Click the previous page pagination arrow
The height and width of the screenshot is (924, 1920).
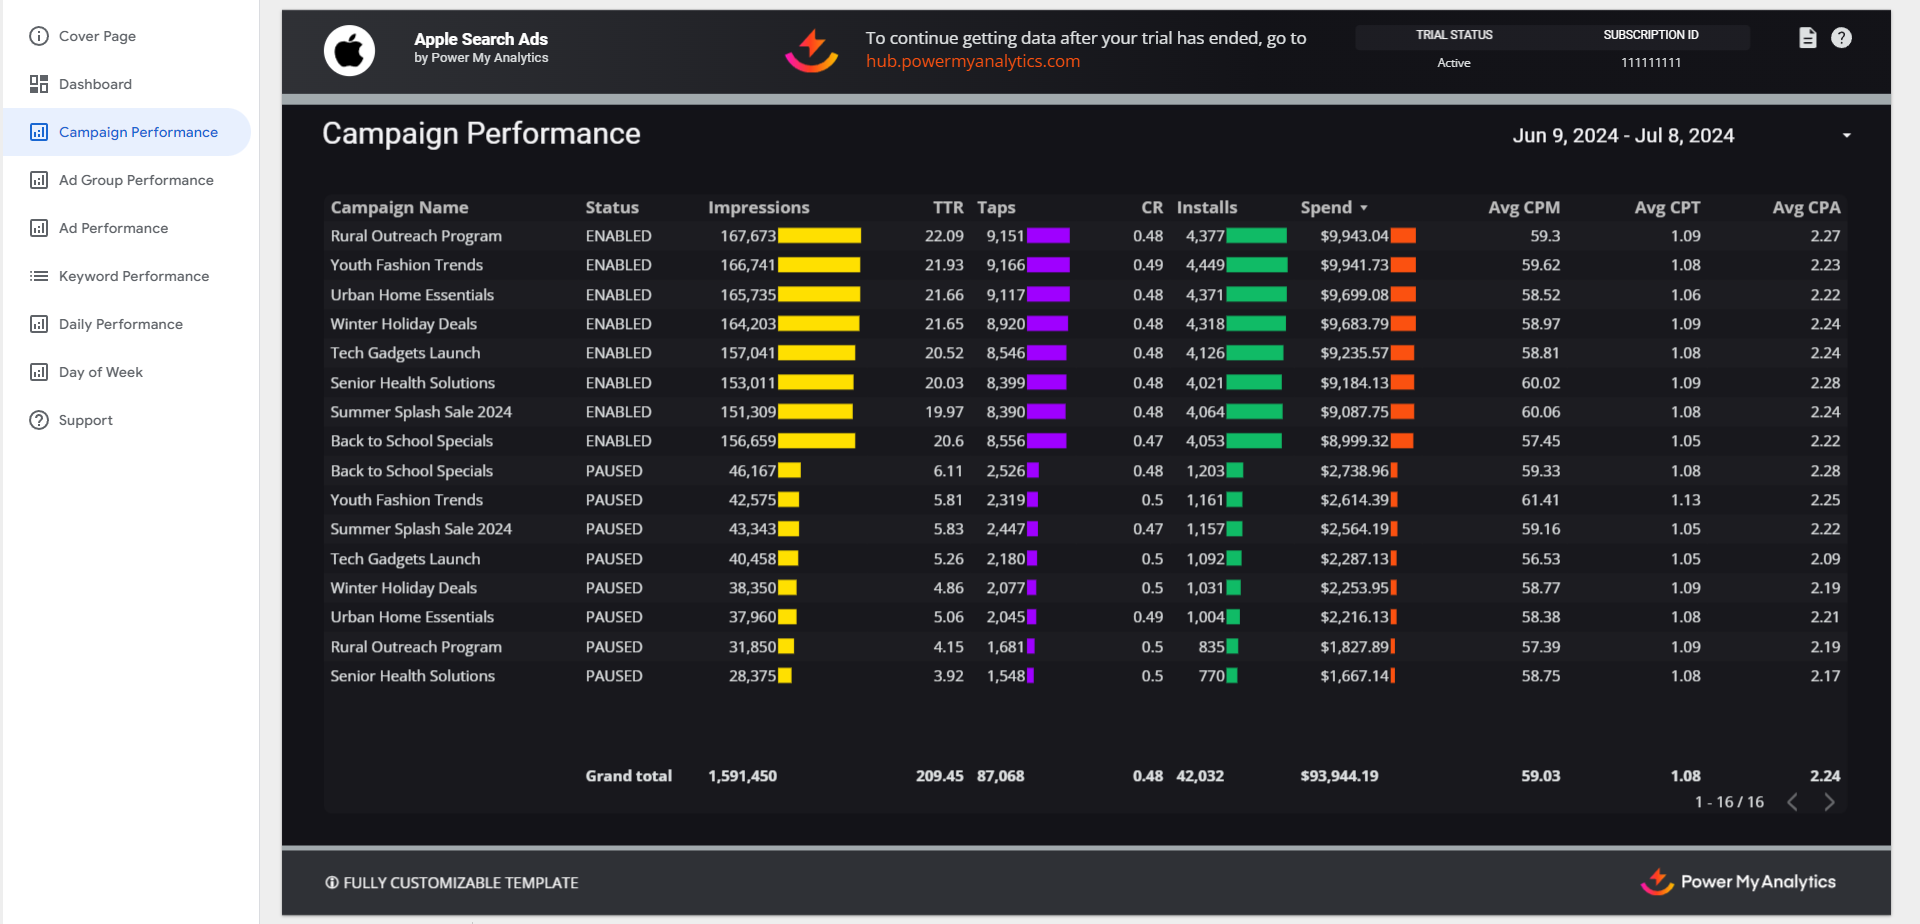click(x=1793, y=801)
